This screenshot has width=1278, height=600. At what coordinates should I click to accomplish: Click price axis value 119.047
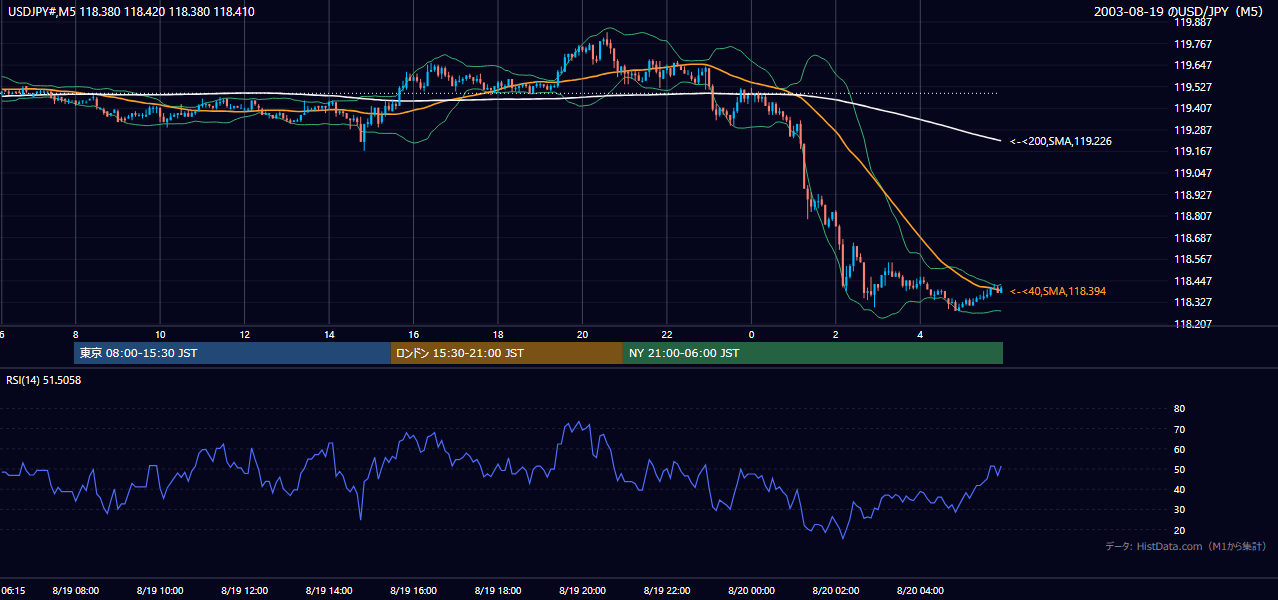coord(1193,173)
